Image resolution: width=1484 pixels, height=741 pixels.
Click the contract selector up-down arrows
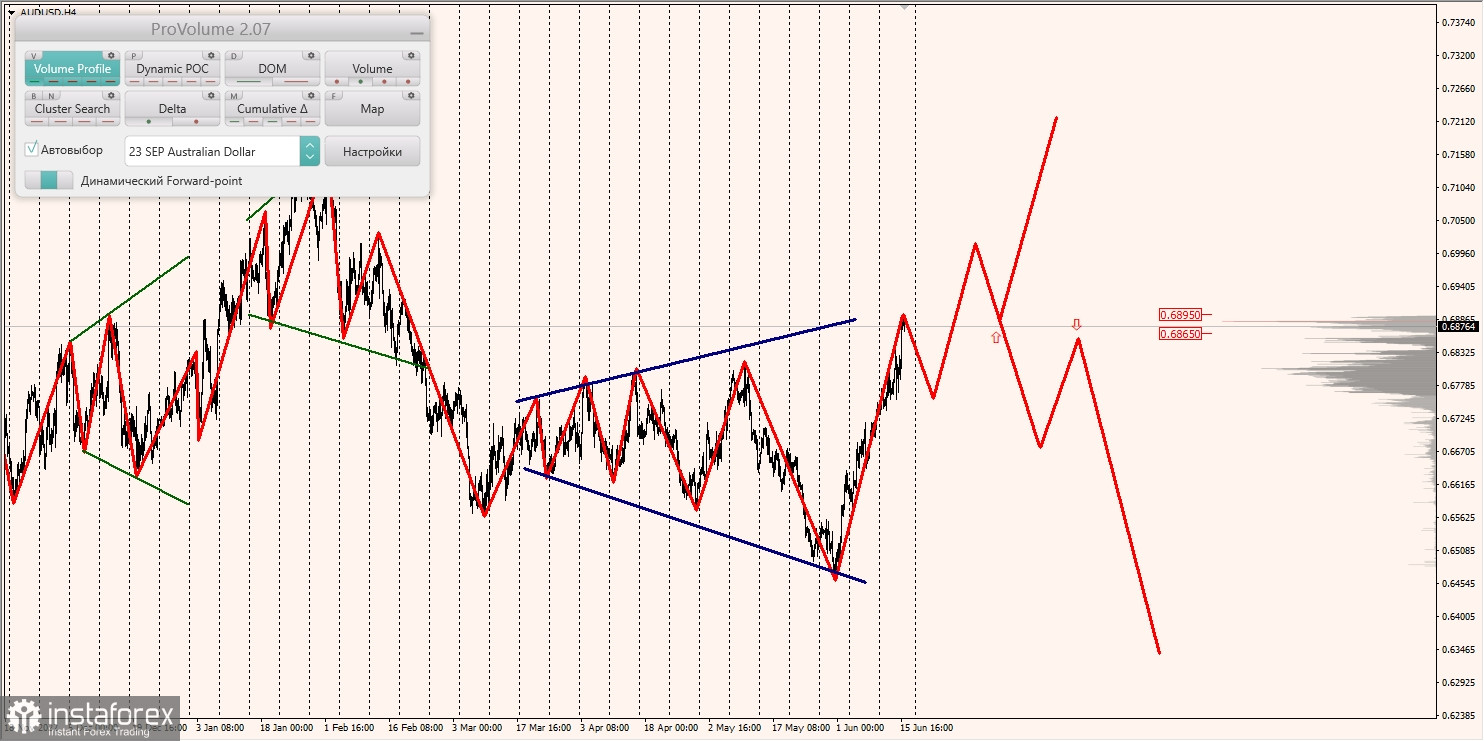click(x=310, y=151)
